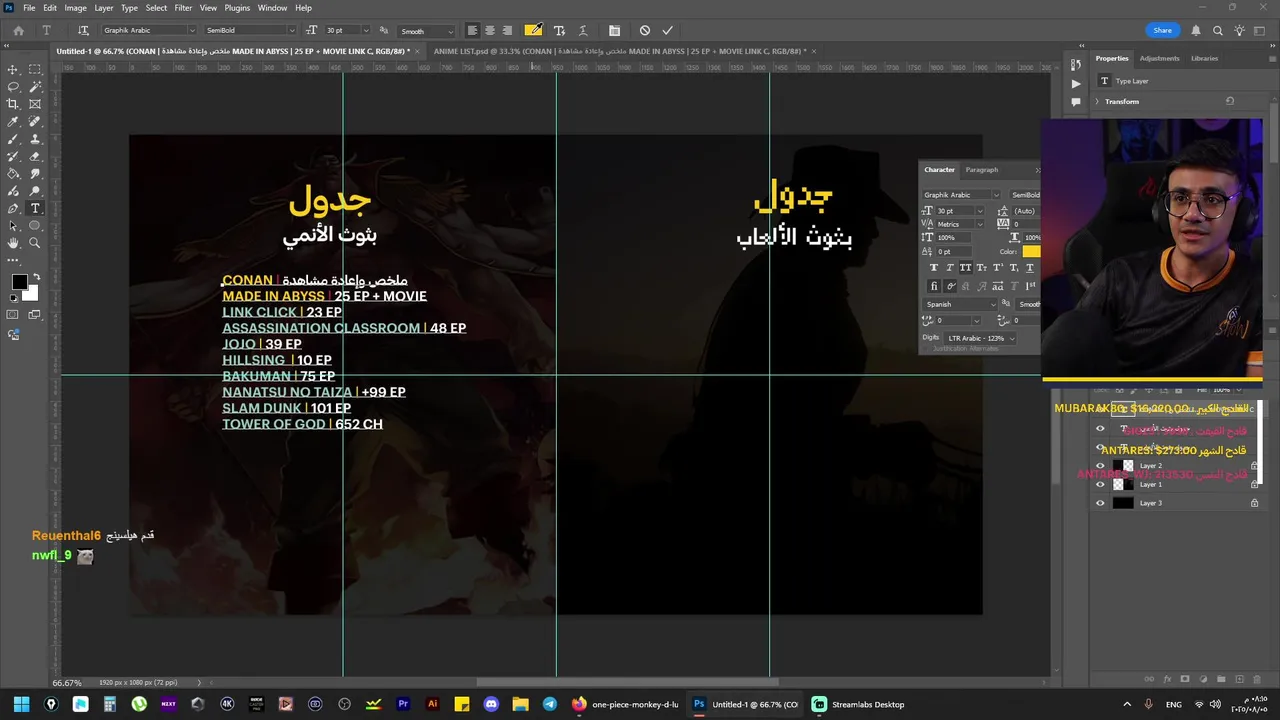Expand the Transform section in Properties
This screenshot has height=720, width=1280.
(x=1097, y=101)
